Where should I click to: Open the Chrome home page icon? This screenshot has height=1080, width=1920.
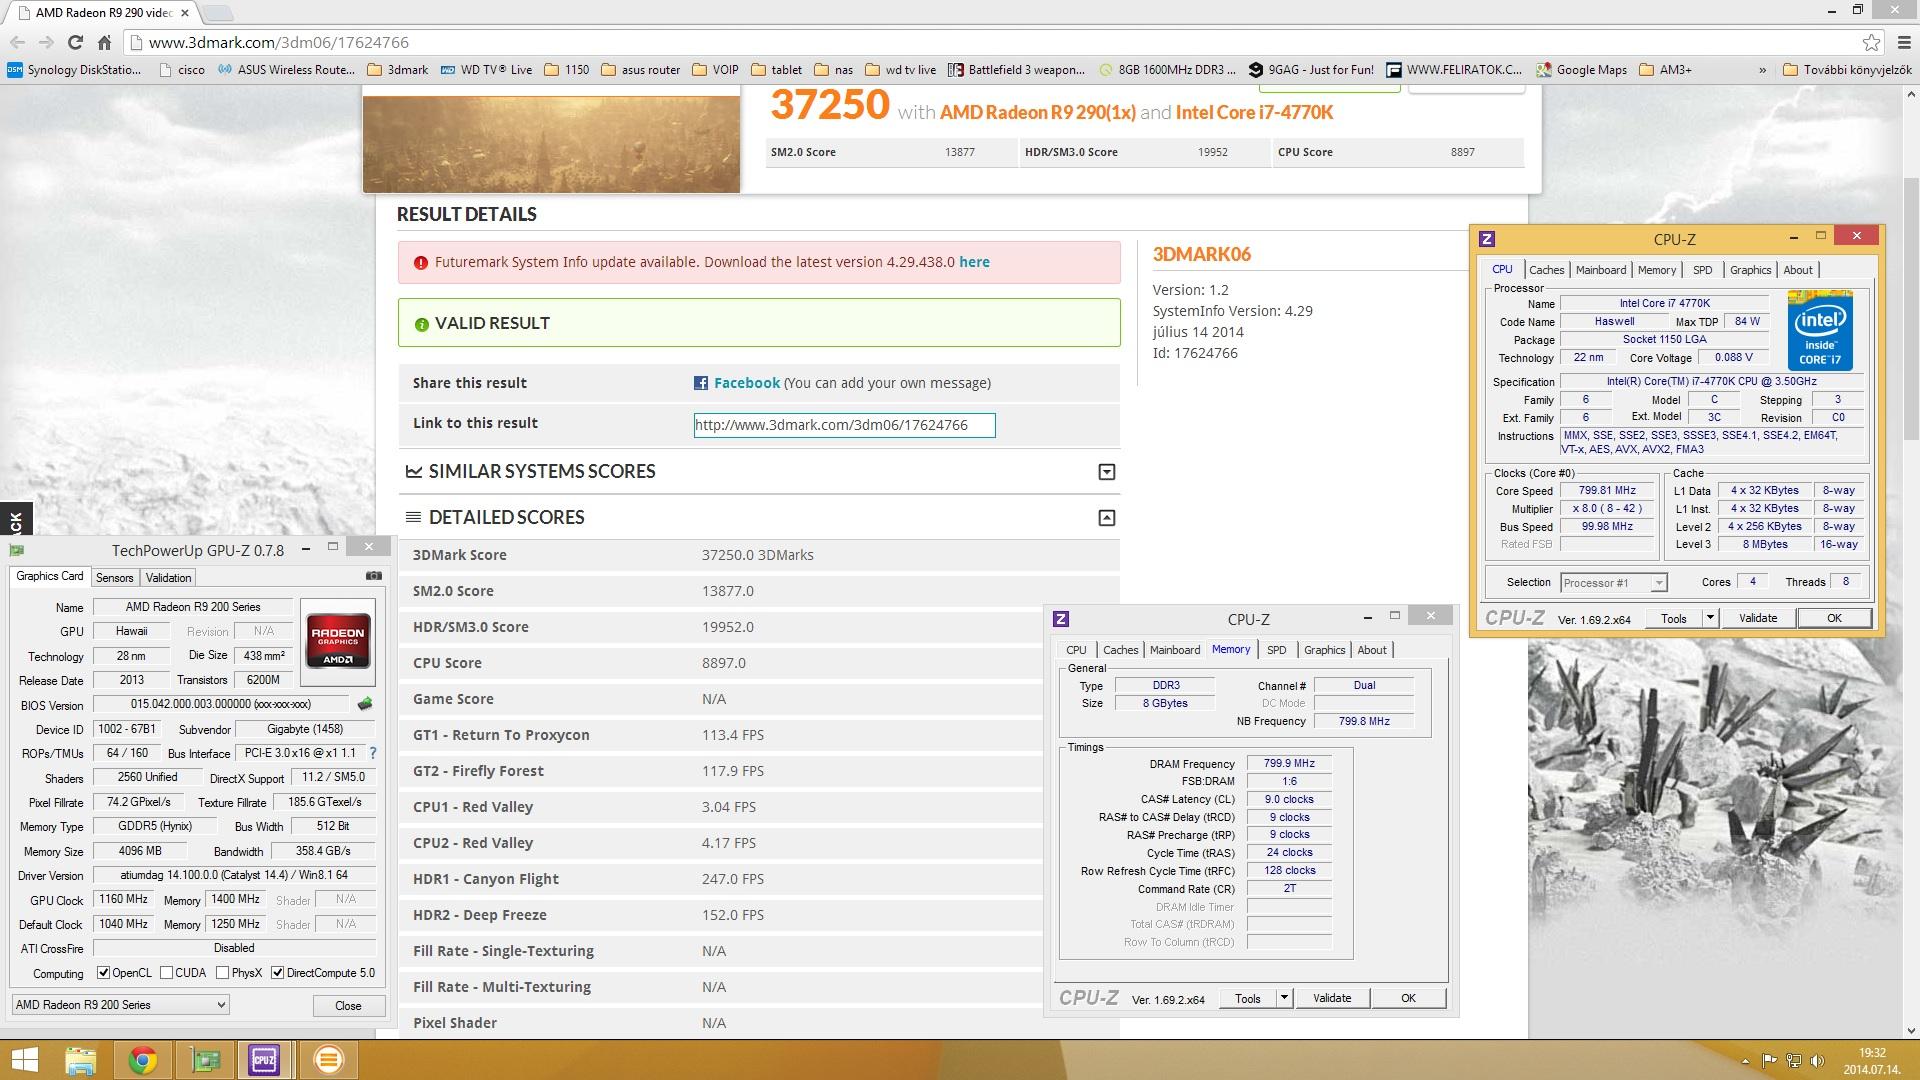[104, 42]
